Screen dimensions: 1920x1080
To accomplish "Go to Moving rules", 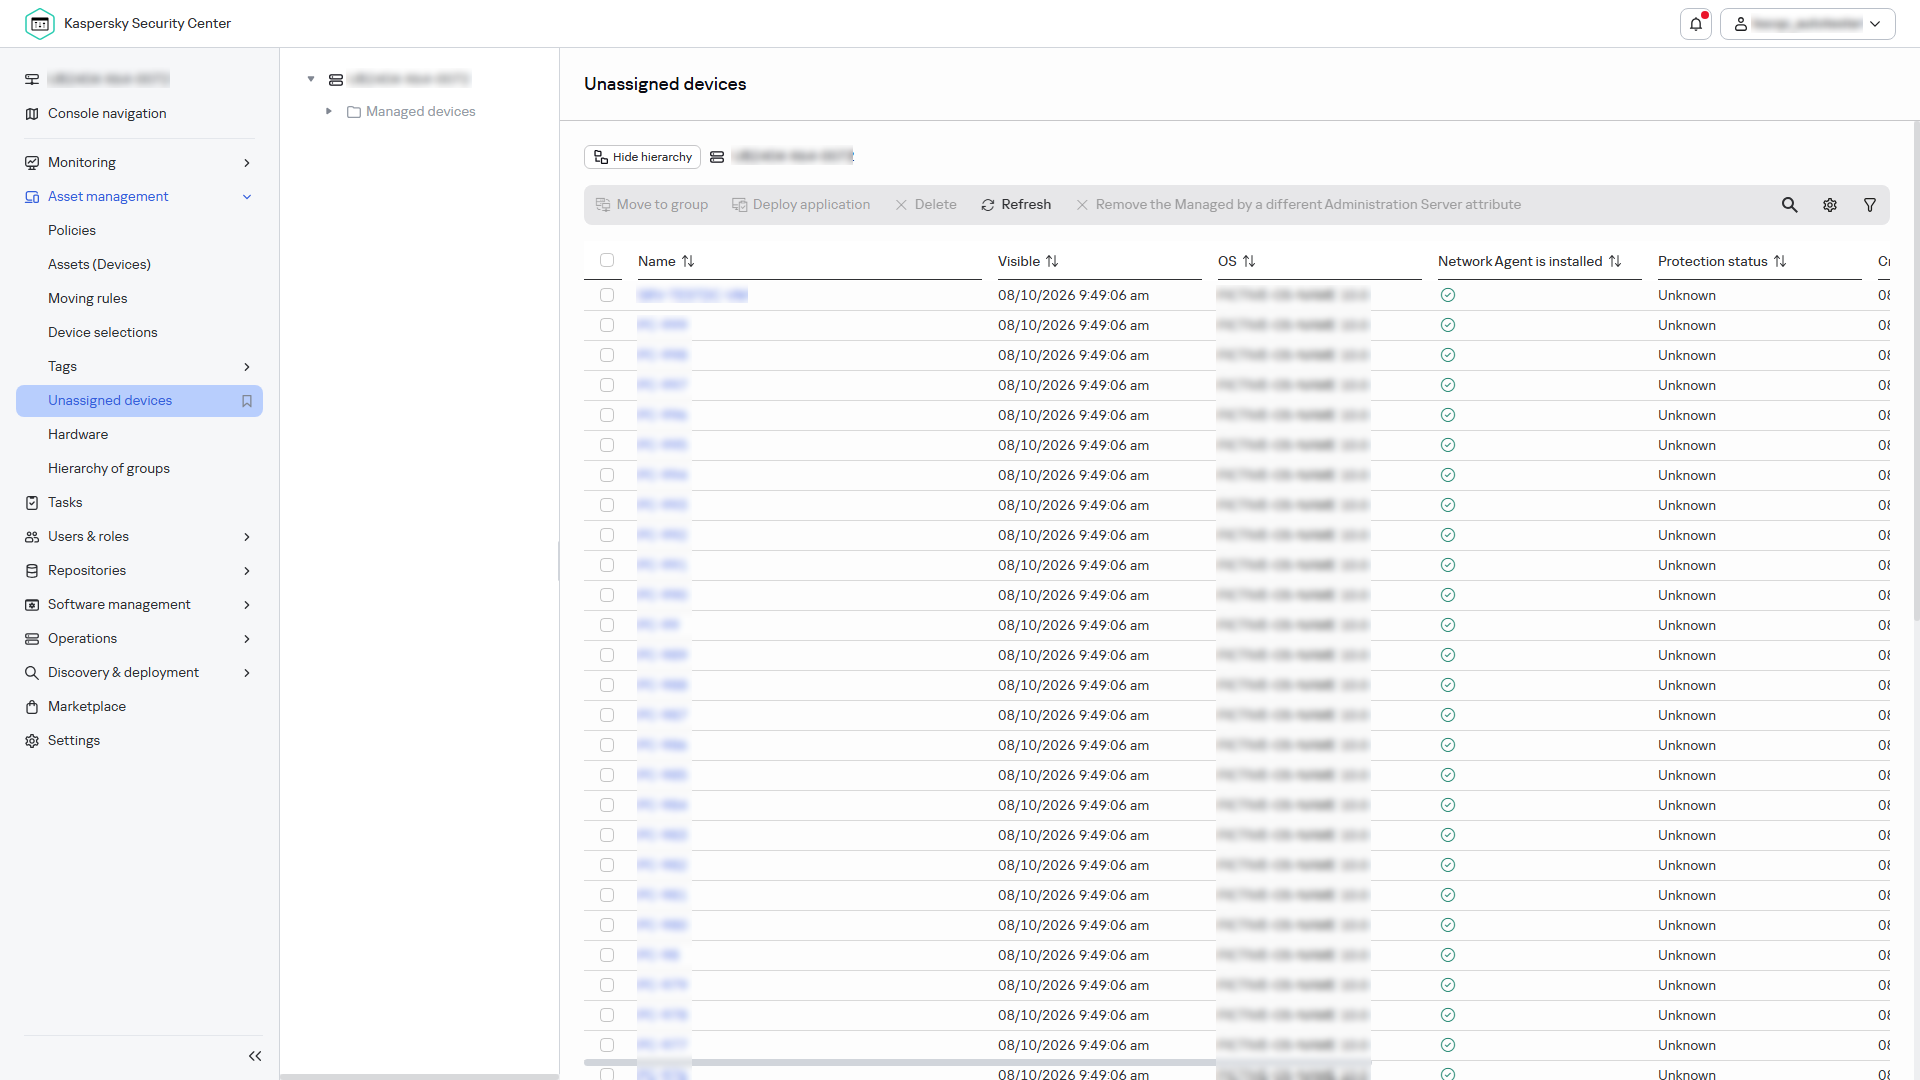I will tap(88, 298).
